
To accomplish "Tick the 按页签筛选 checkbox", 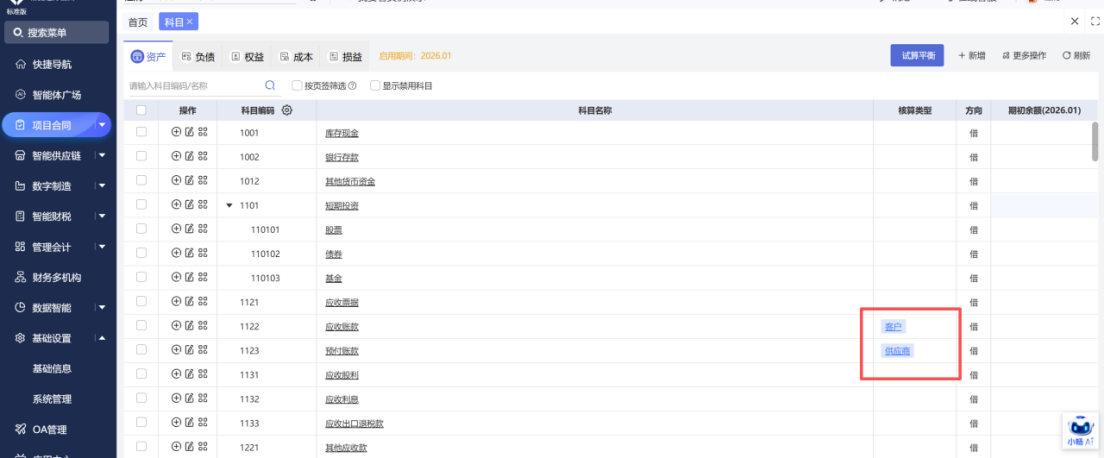I will pyautogui.click(x=297, y=86).
